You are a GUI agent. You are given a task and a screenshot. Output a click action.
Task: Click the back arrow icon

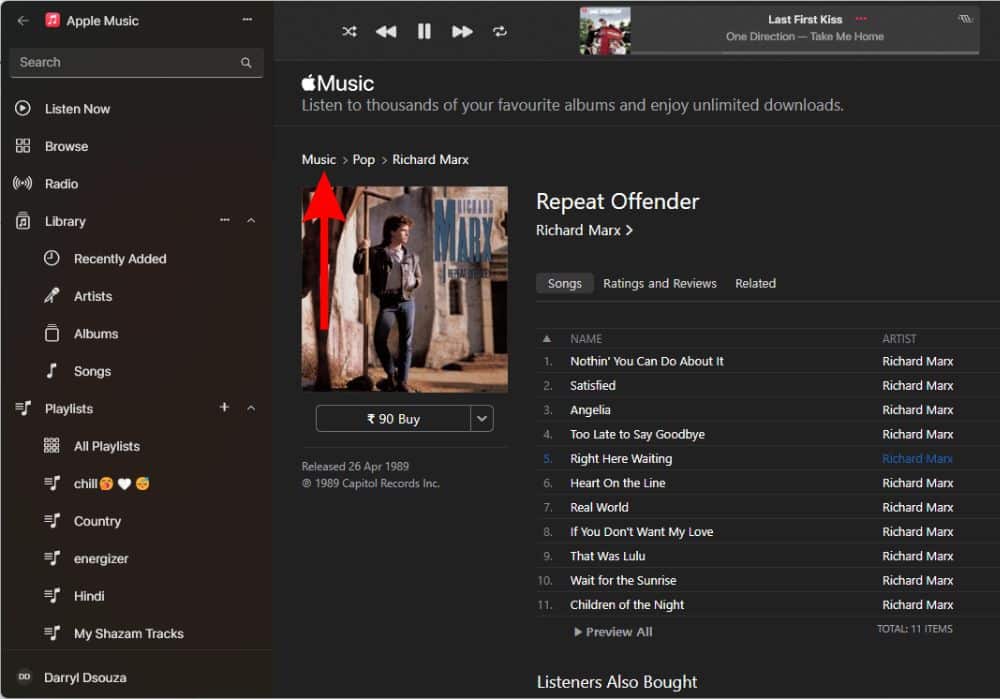click(x=23, y=20)
